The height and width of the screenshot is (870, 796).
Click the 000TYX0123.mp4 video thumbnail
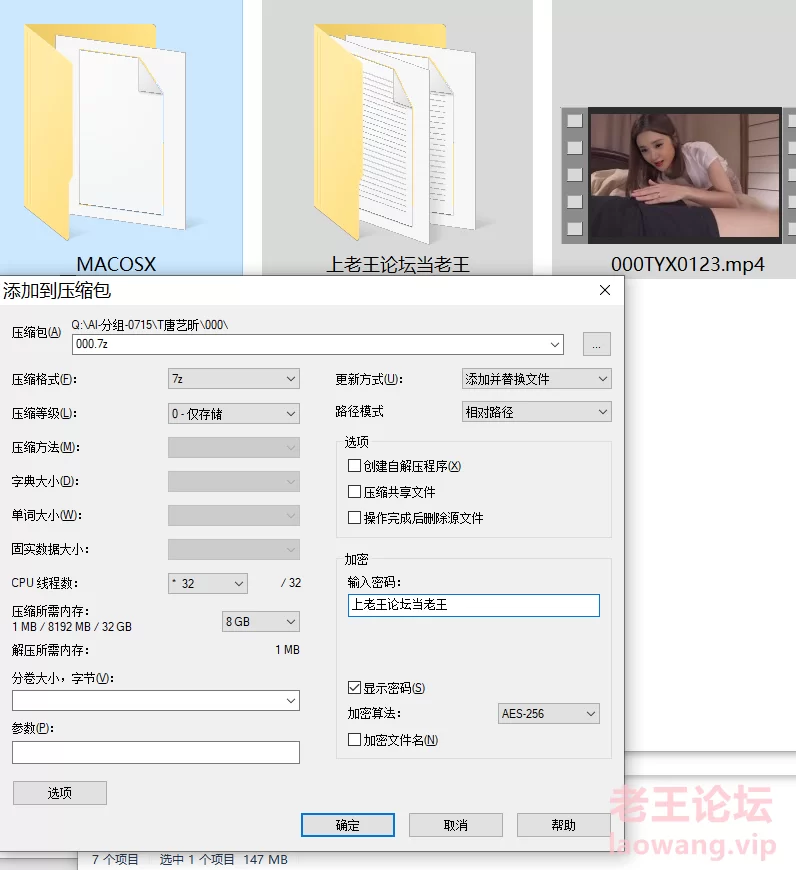(678, 175)
